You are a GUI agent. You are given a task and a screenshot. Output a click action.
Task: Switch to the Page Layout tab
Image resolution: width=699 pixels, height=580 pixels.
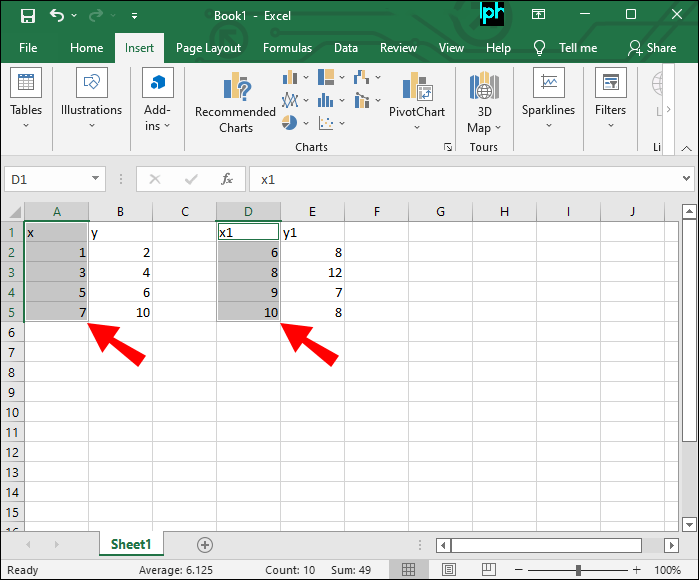click(x=208, y=48)
